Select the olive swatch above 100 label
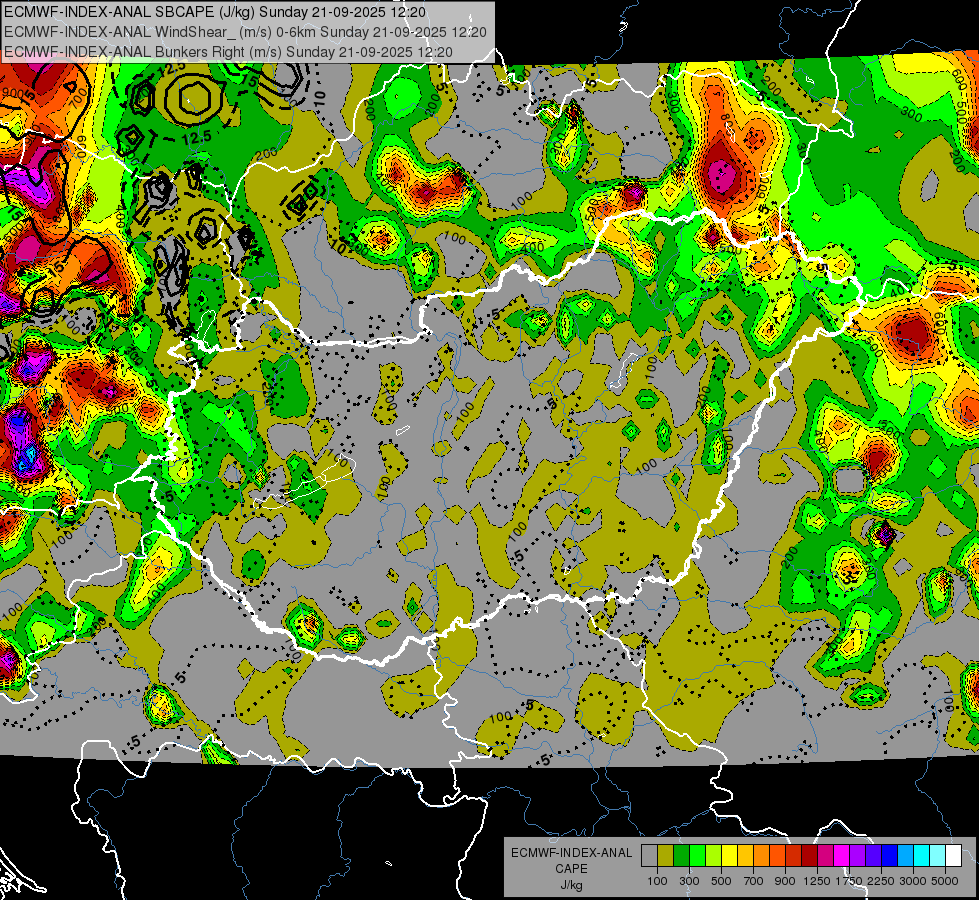 point(665,855)
